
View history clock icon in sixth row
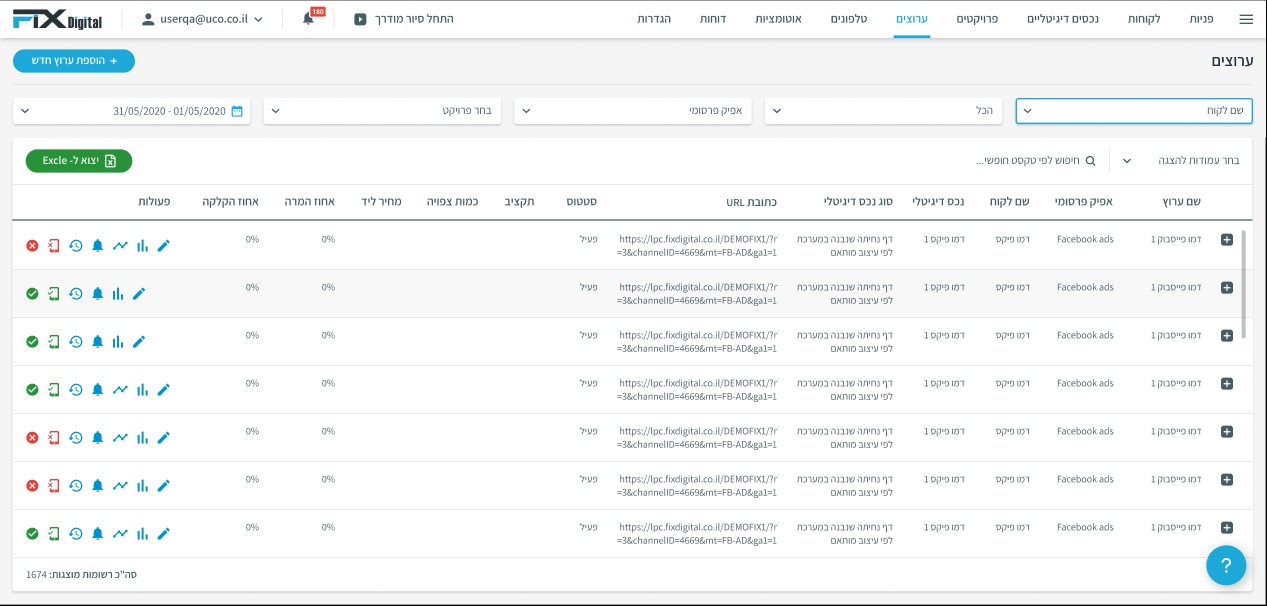tap(76, 485)
